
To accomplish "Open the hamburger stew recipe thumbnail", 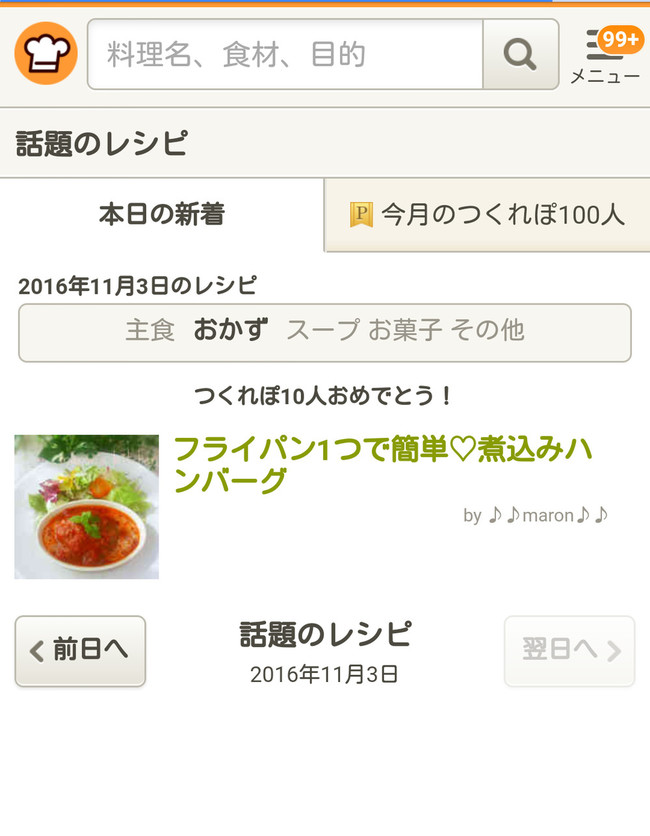I will coord(86,507).
